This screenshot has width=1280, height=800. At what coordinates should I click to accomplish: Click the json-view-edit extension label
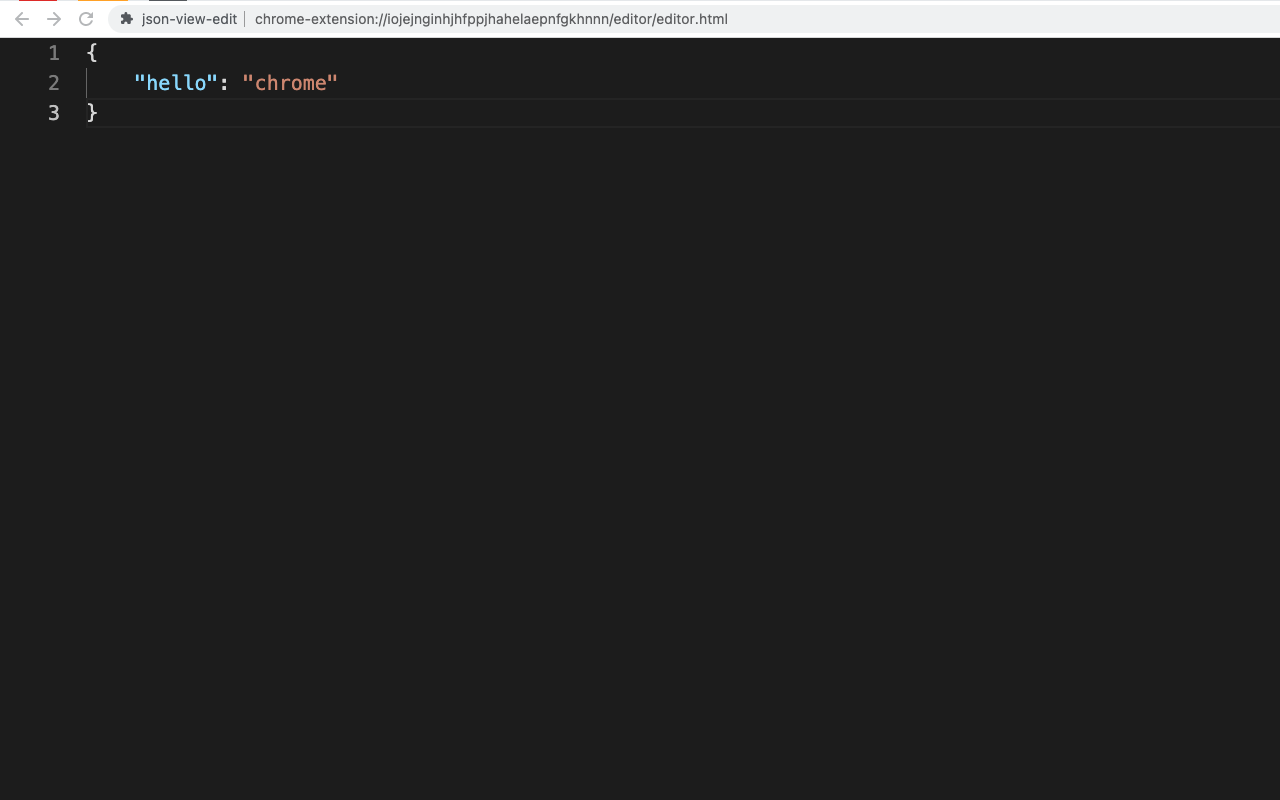[189, 19]
